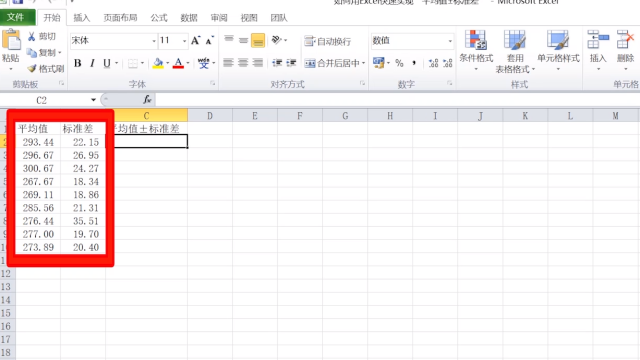Expand font color dropdown arrow
This screenshot has width=640, height=360.
click(x=188, y=63)
